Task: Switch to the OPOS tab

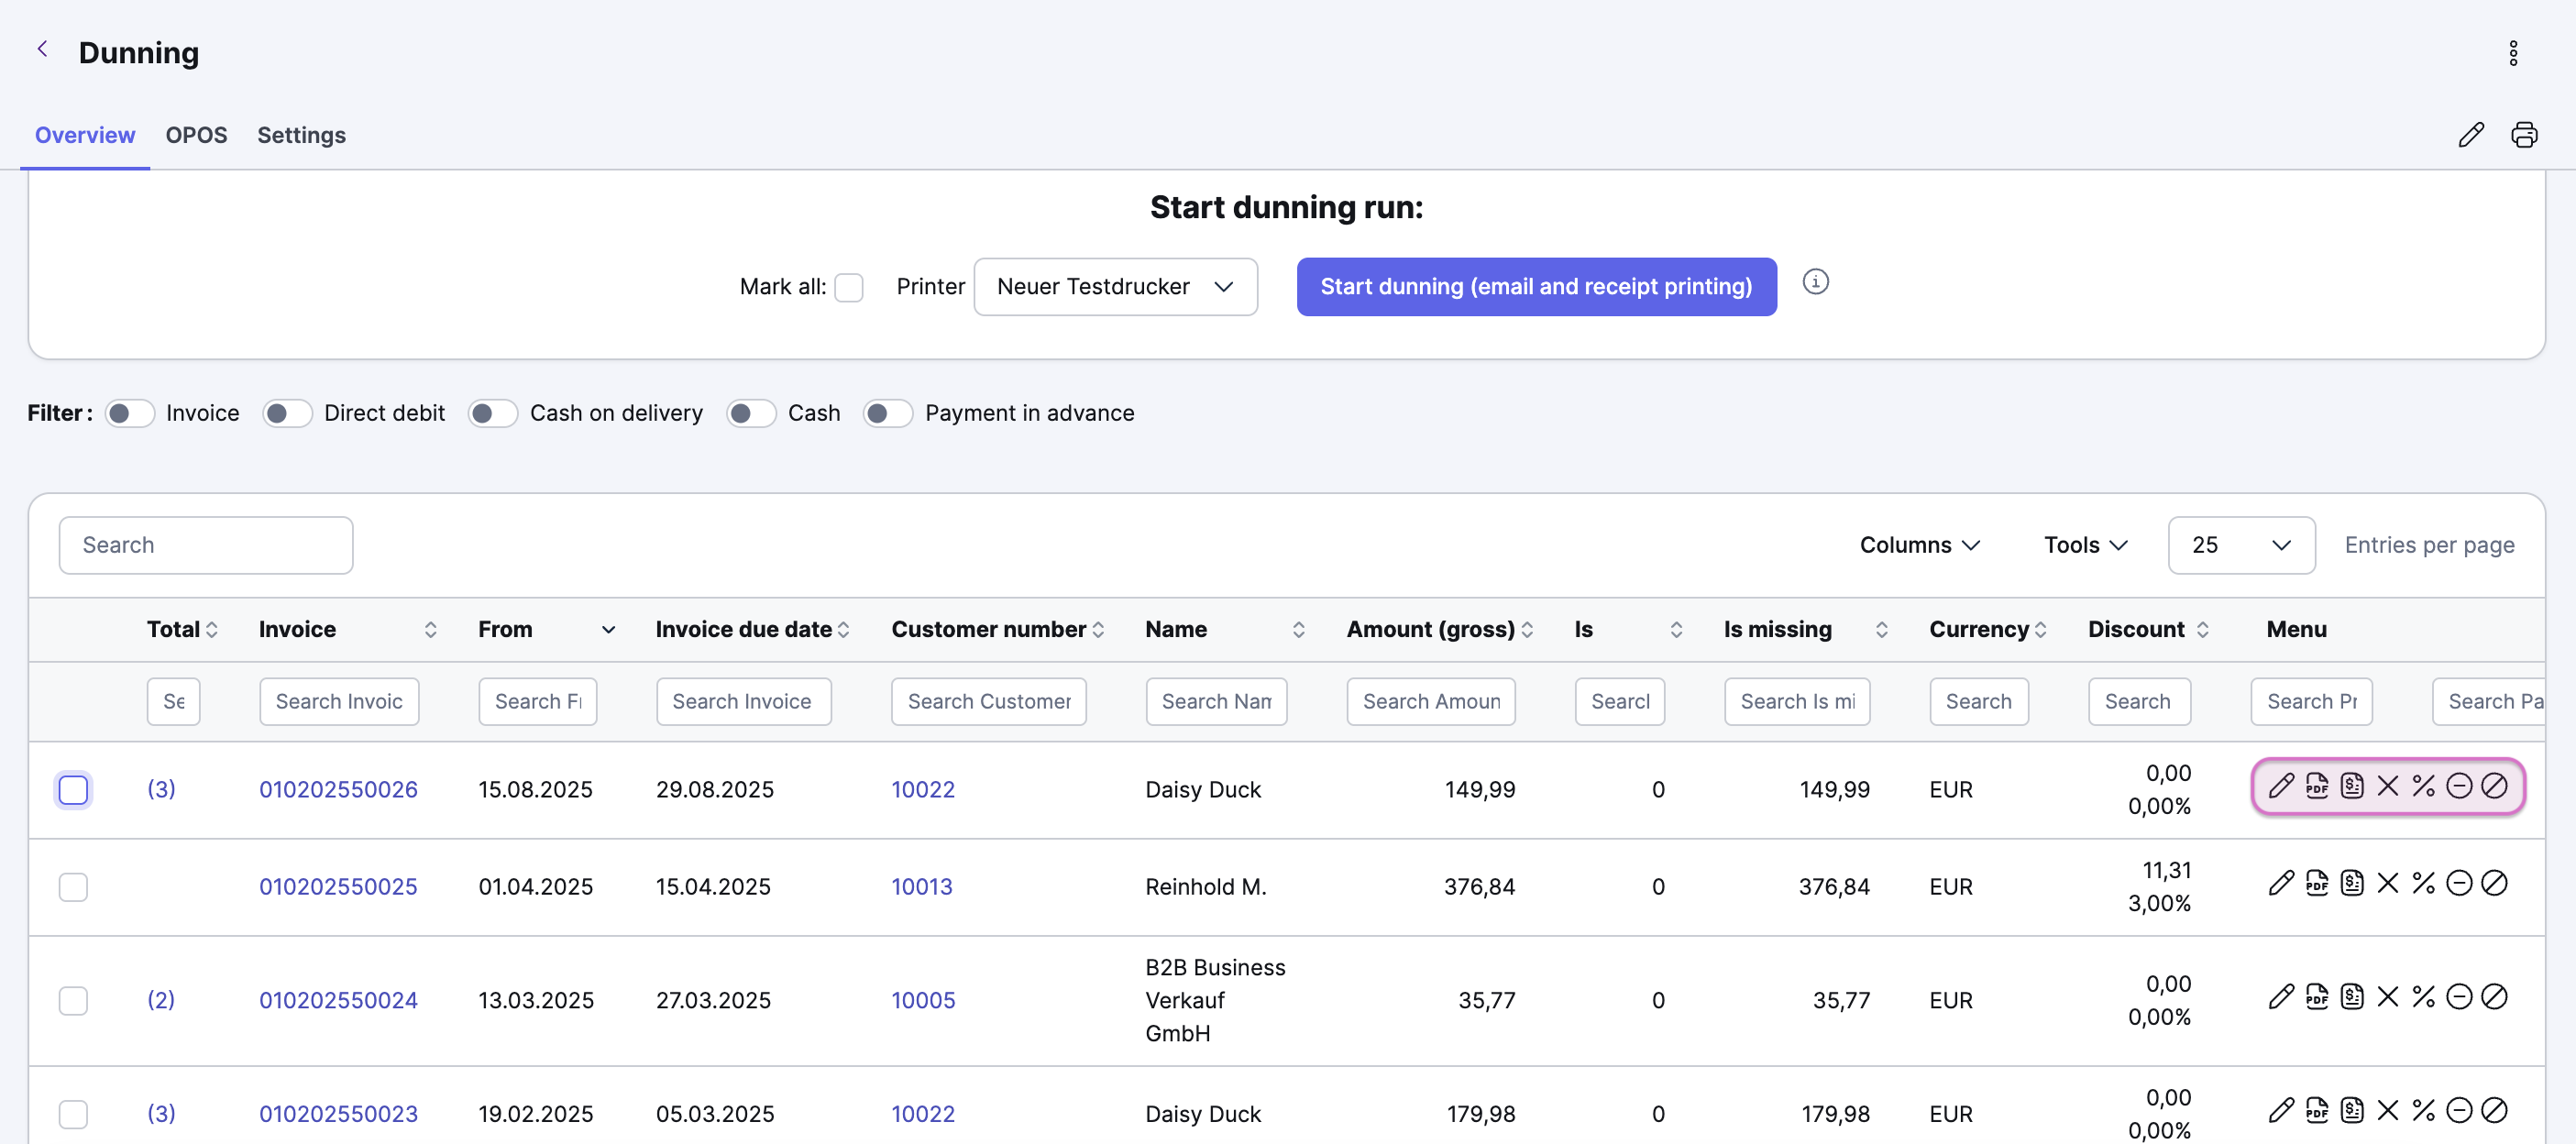Action: tap(196, 135)
